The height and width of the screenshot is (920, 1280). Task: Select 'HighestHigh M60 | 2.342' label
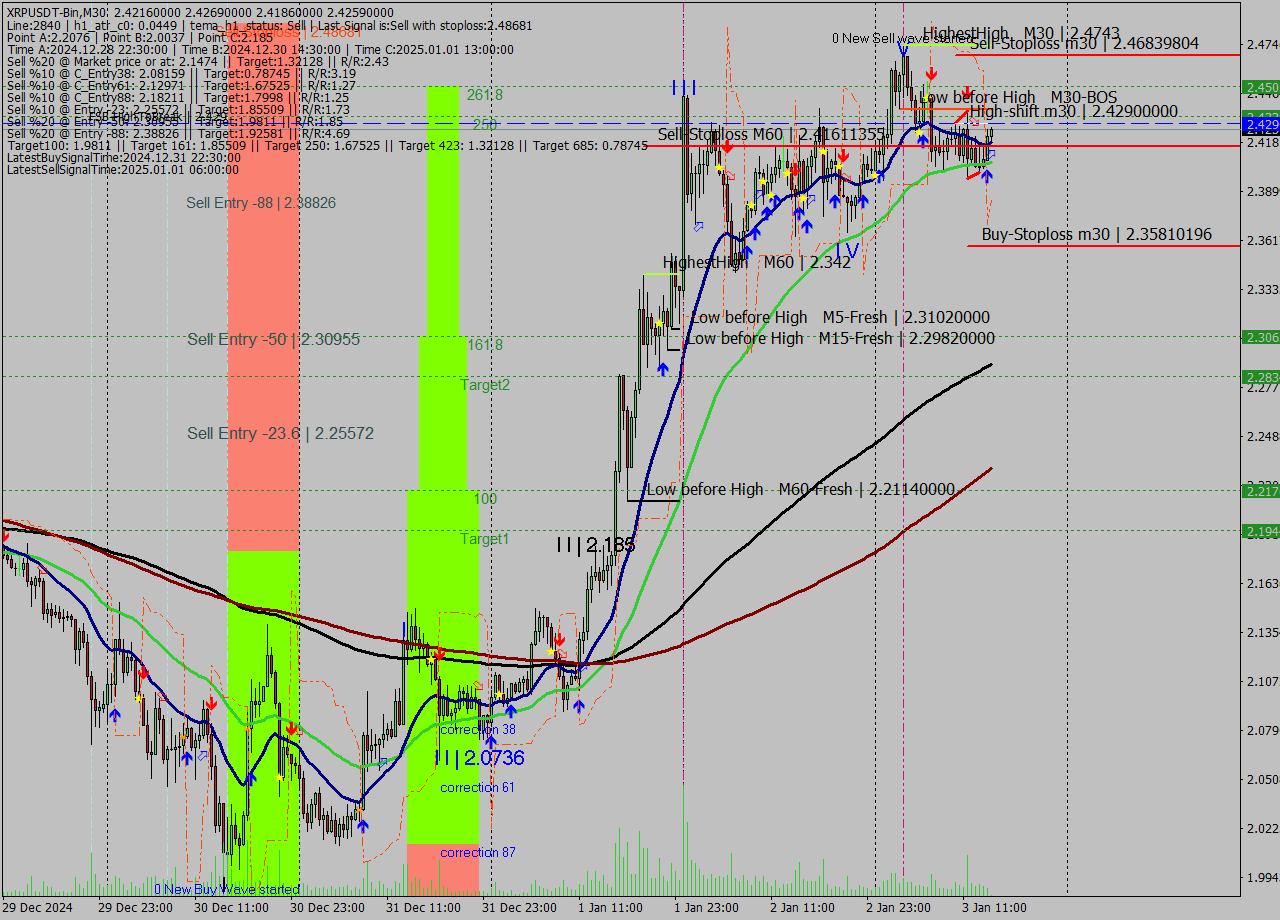tap(757, 262)
